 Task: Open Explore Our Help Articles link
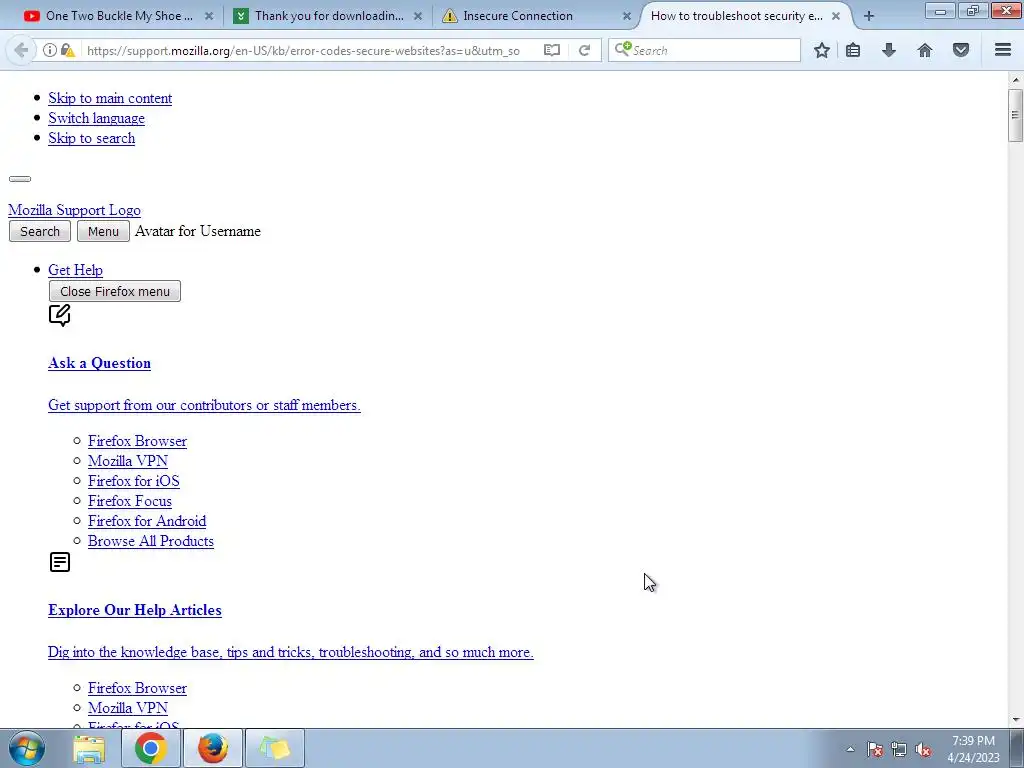135,609
